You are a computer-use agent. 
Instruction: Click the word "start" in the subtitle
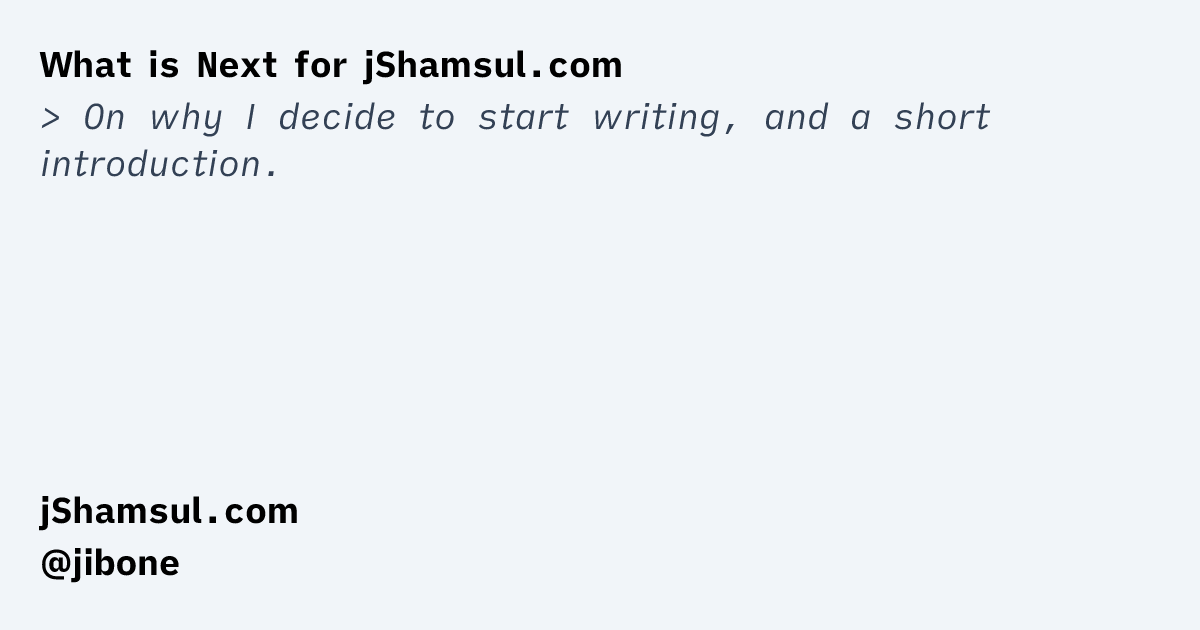[522, 118]
